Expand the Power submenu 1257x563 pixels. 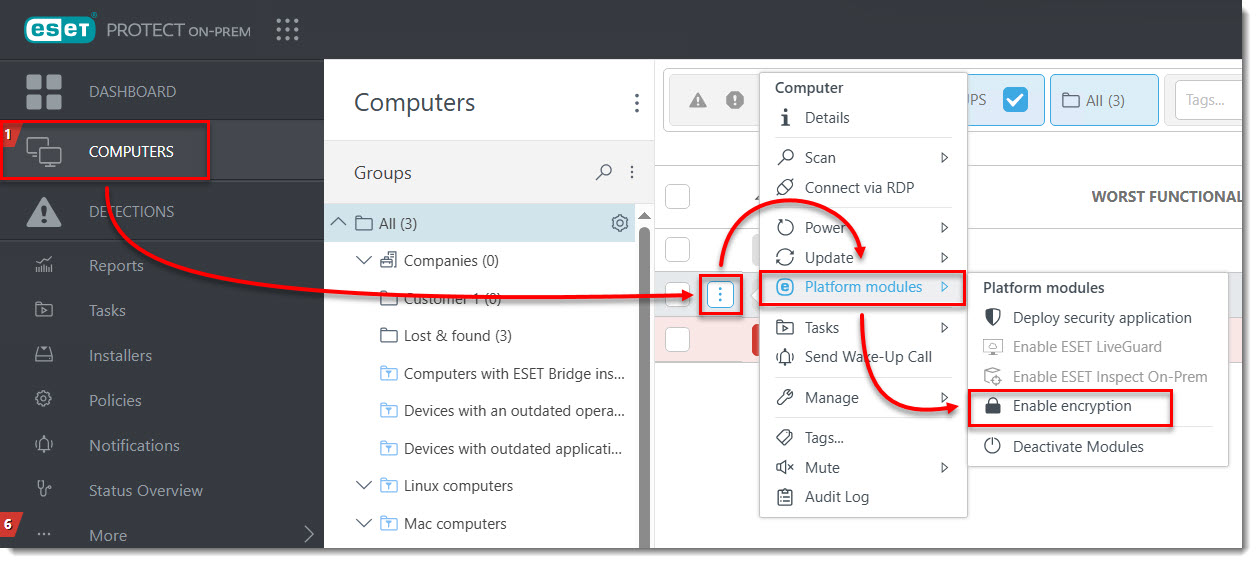click(x=864, y=228)
